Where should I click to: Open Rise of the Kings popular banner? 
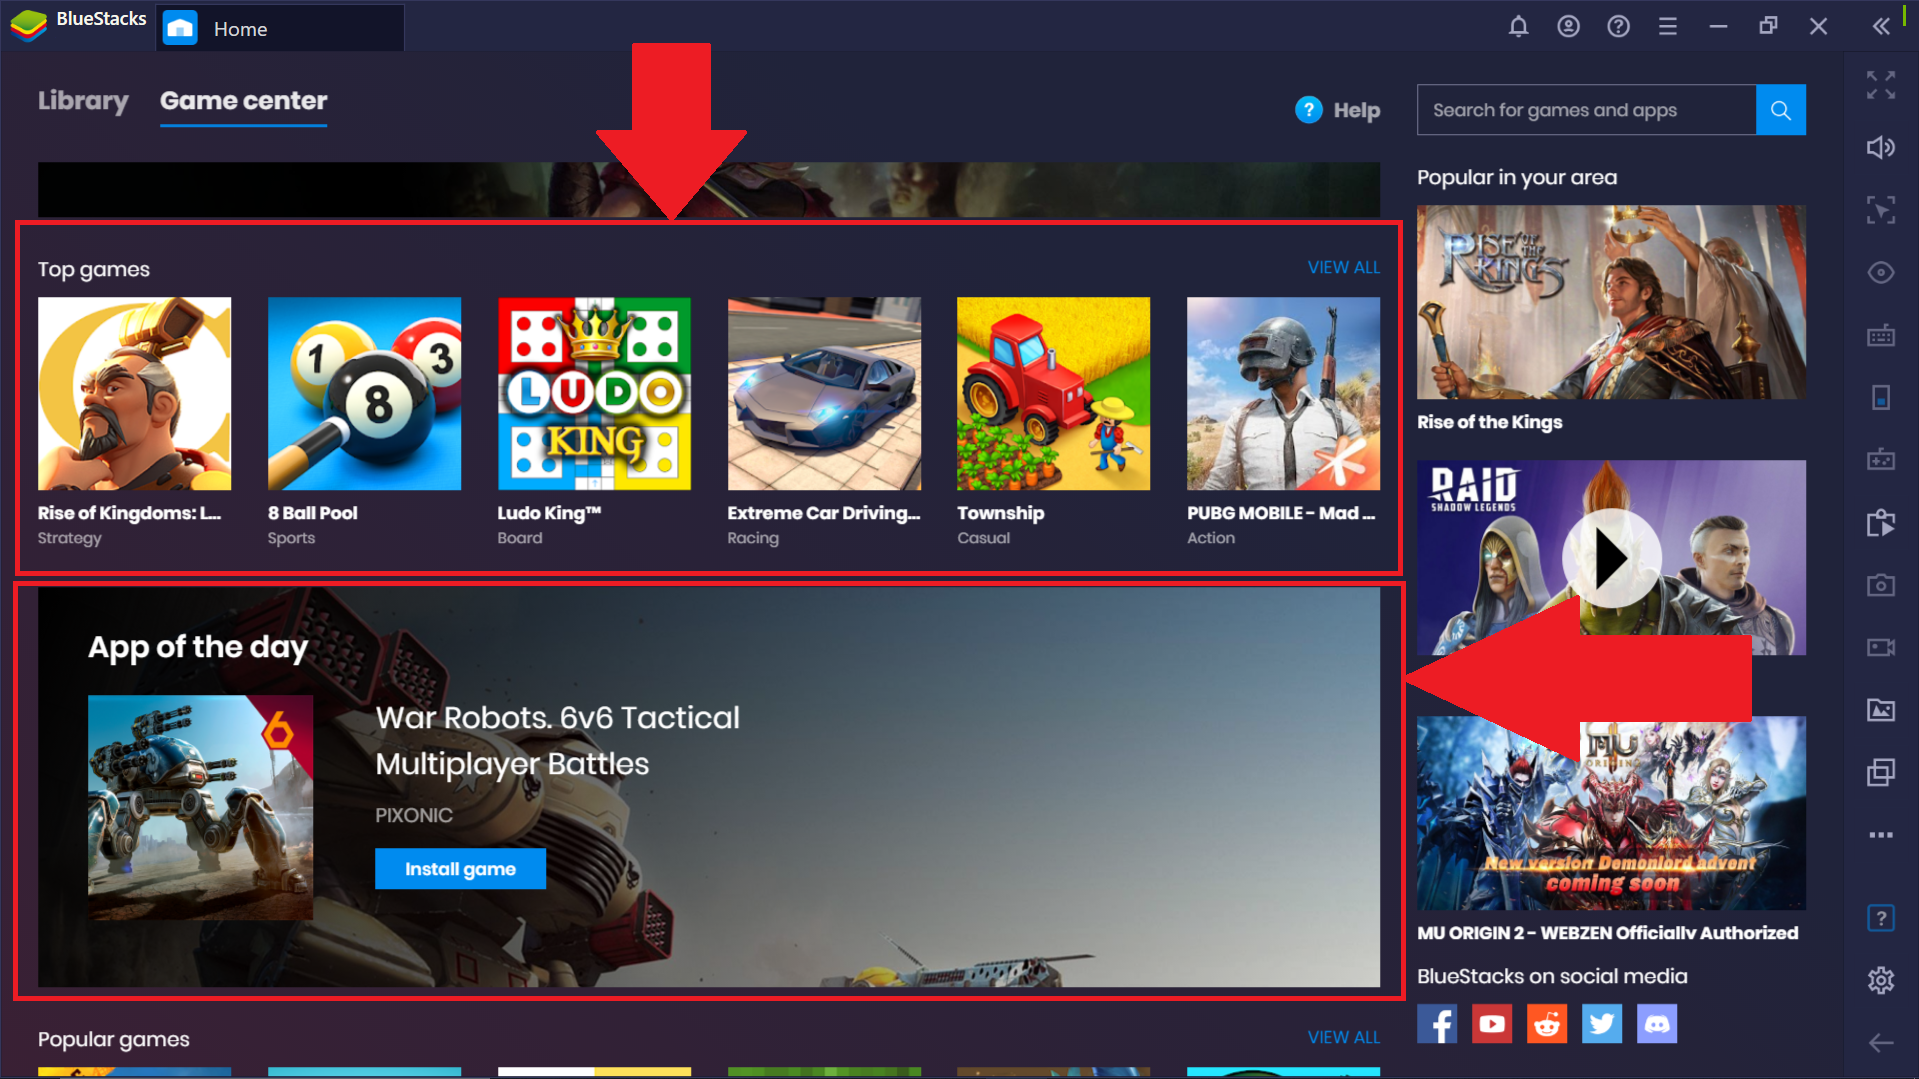coord(1611,302)
